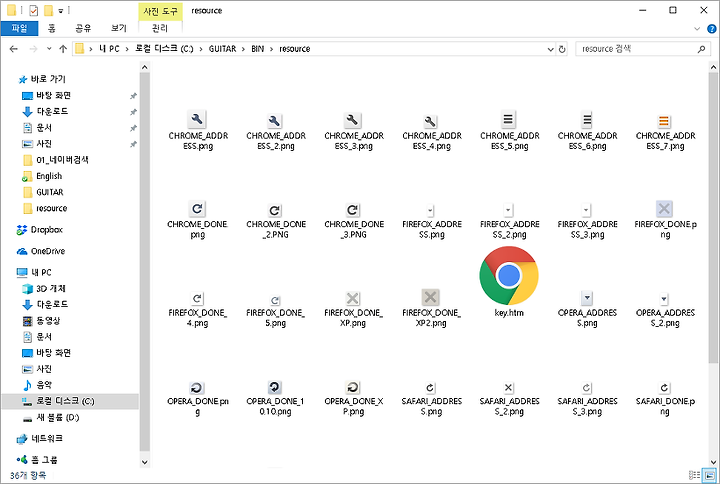
Task: Select OPERA_ADDRESS_2.png file icon
Action: 664,299
